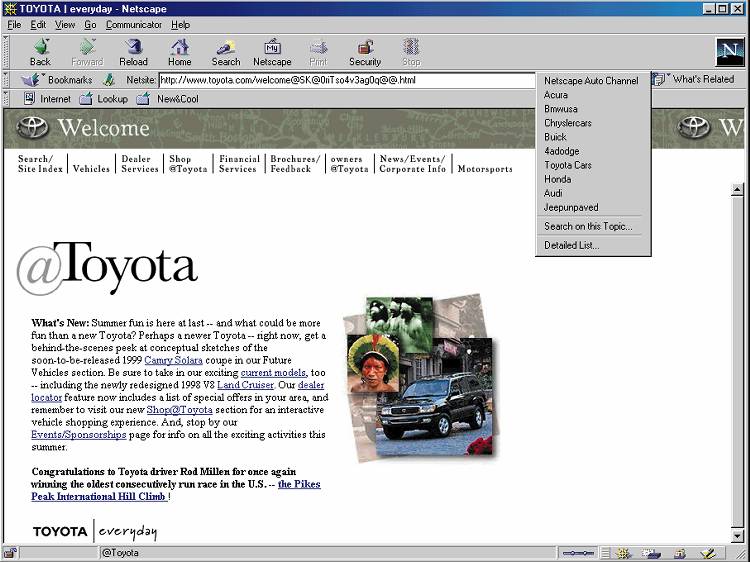
Task: Open the Lookup personal toolbar folder
Action: (103, 99)
